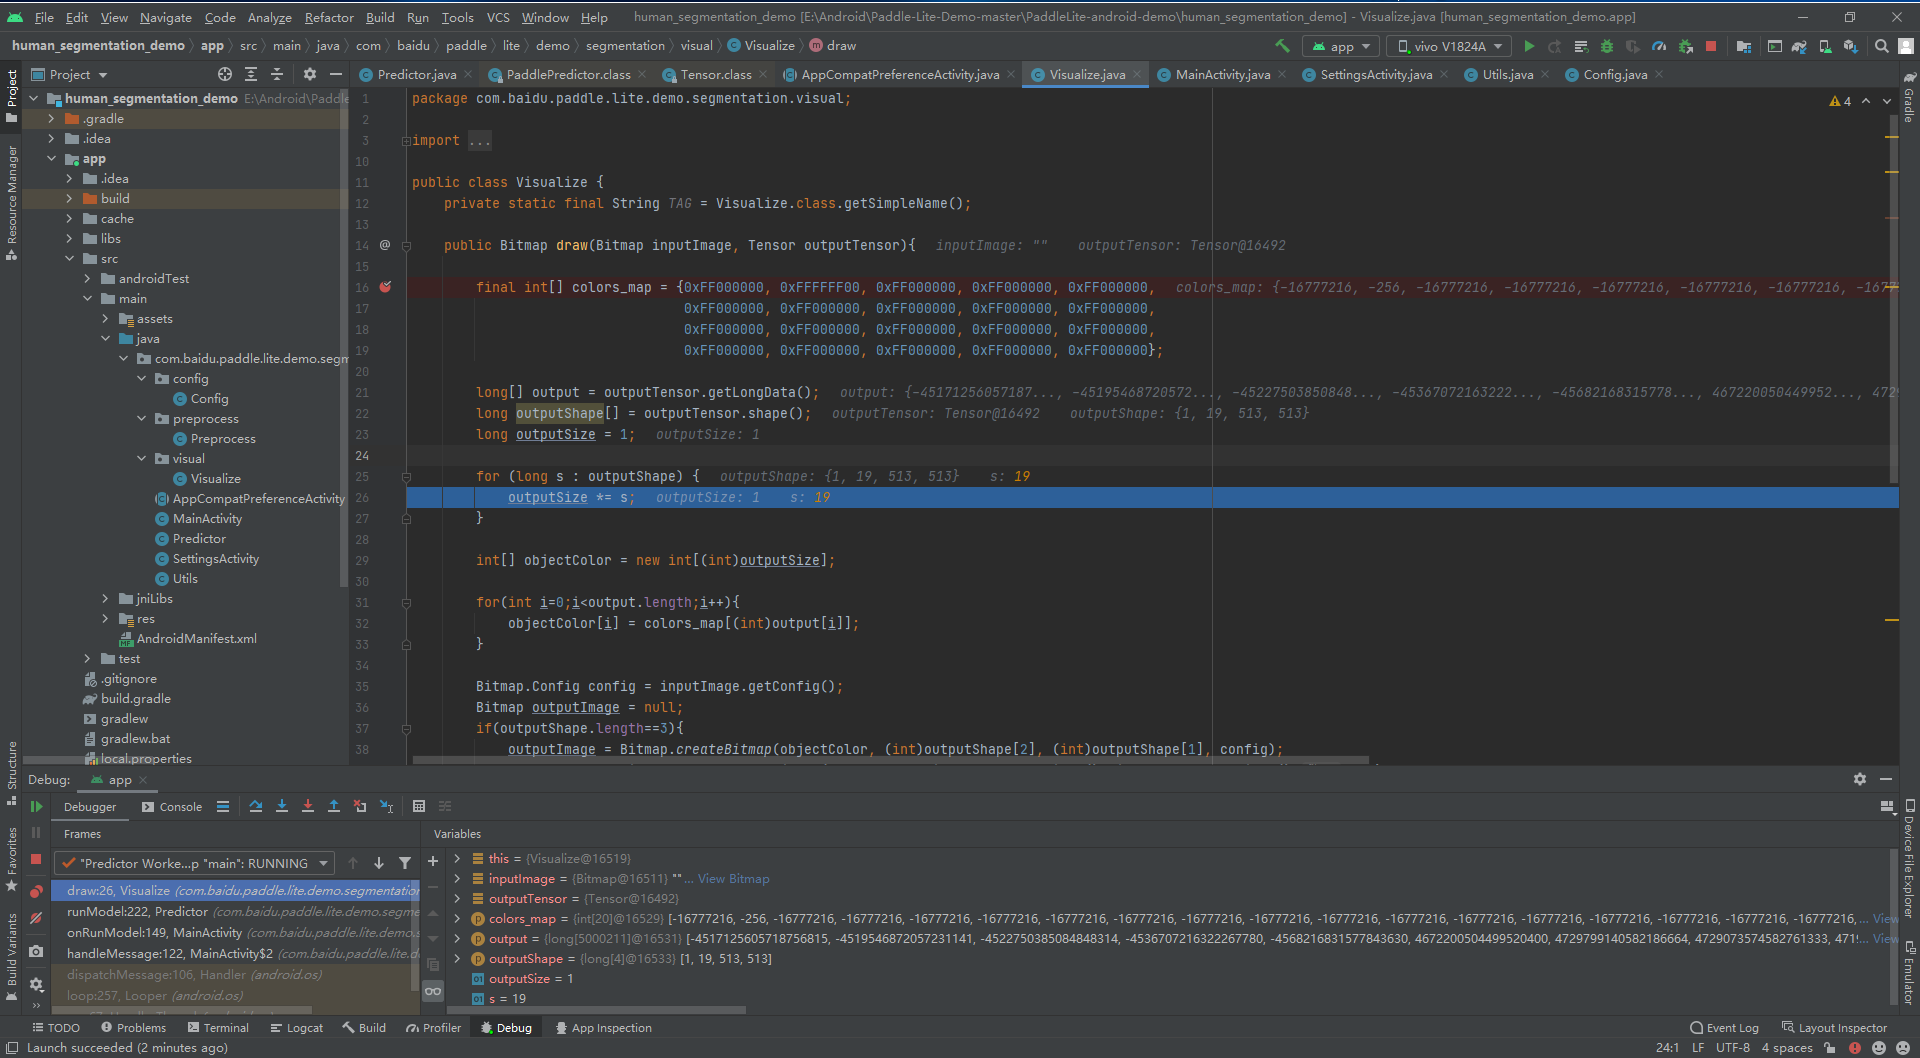Toggle Mute Breakpoints in debug sidebar
The width and height of the screenshot is (1920, 1058).
point(37,917)
